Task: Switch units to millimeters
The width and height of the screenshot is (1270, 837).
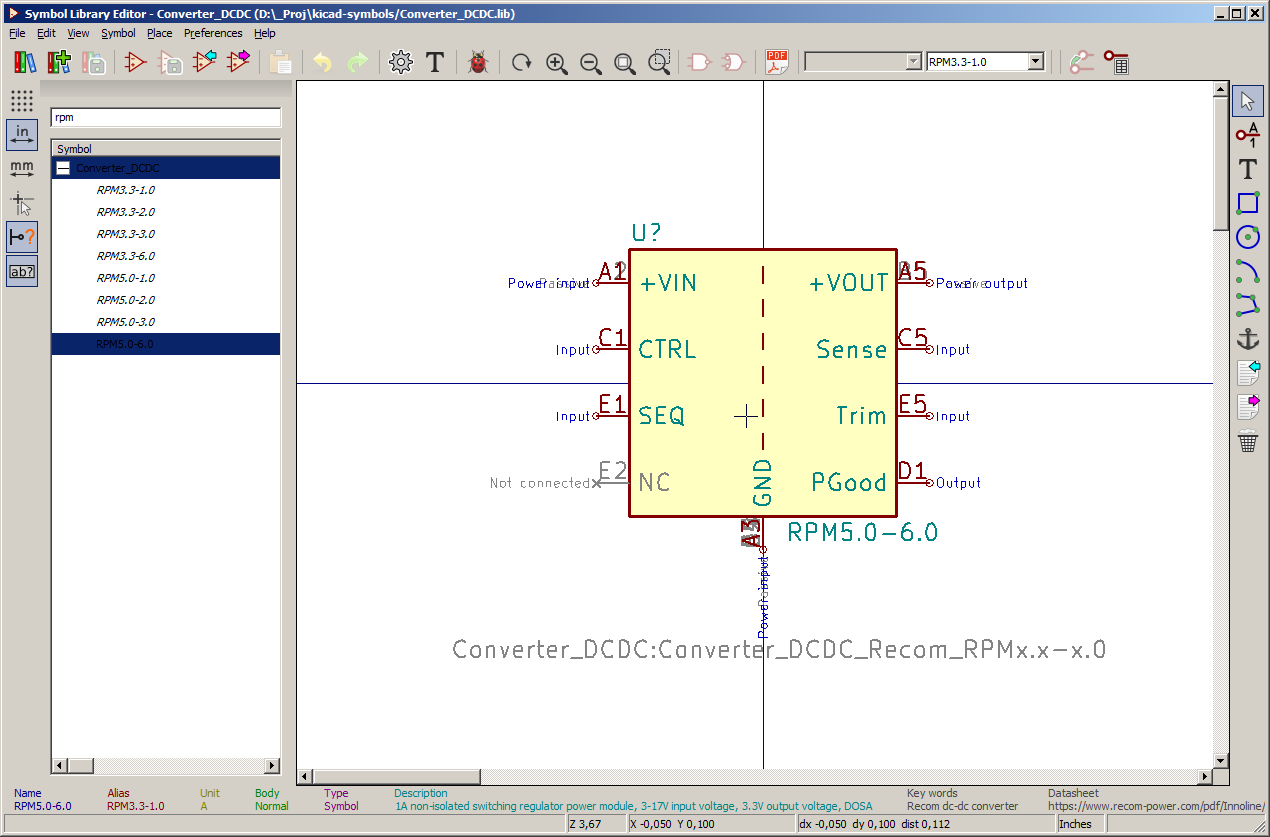Action: pyautogui.click(x=22, y=168)
